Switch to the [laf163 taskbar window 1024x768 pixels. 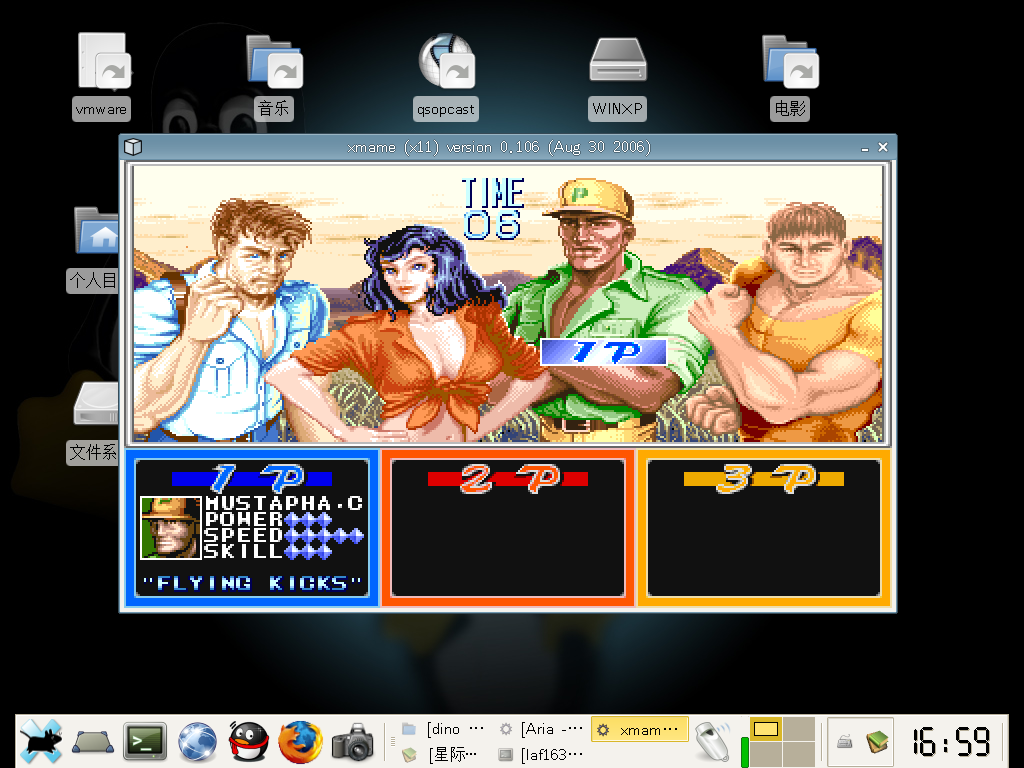(541, 754)
